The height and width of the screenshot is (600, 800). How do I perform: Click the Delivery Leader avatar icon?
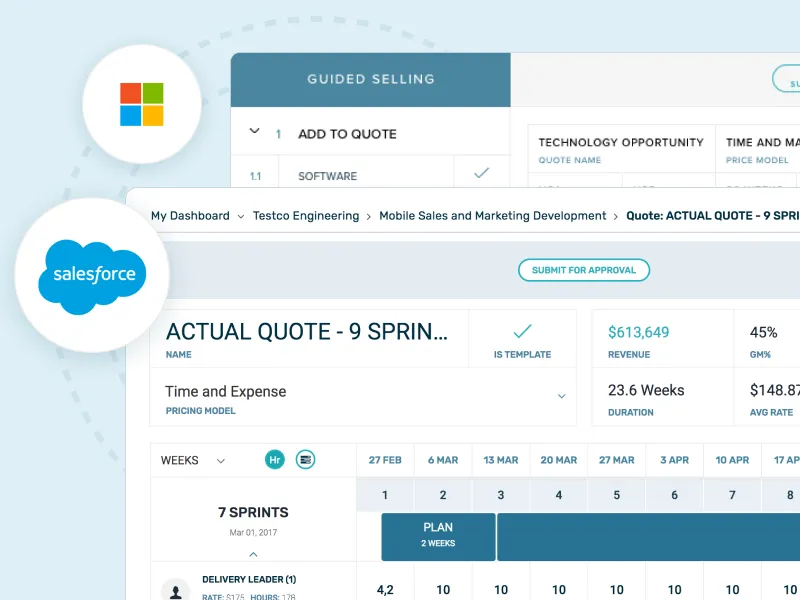tap(176, 590)
